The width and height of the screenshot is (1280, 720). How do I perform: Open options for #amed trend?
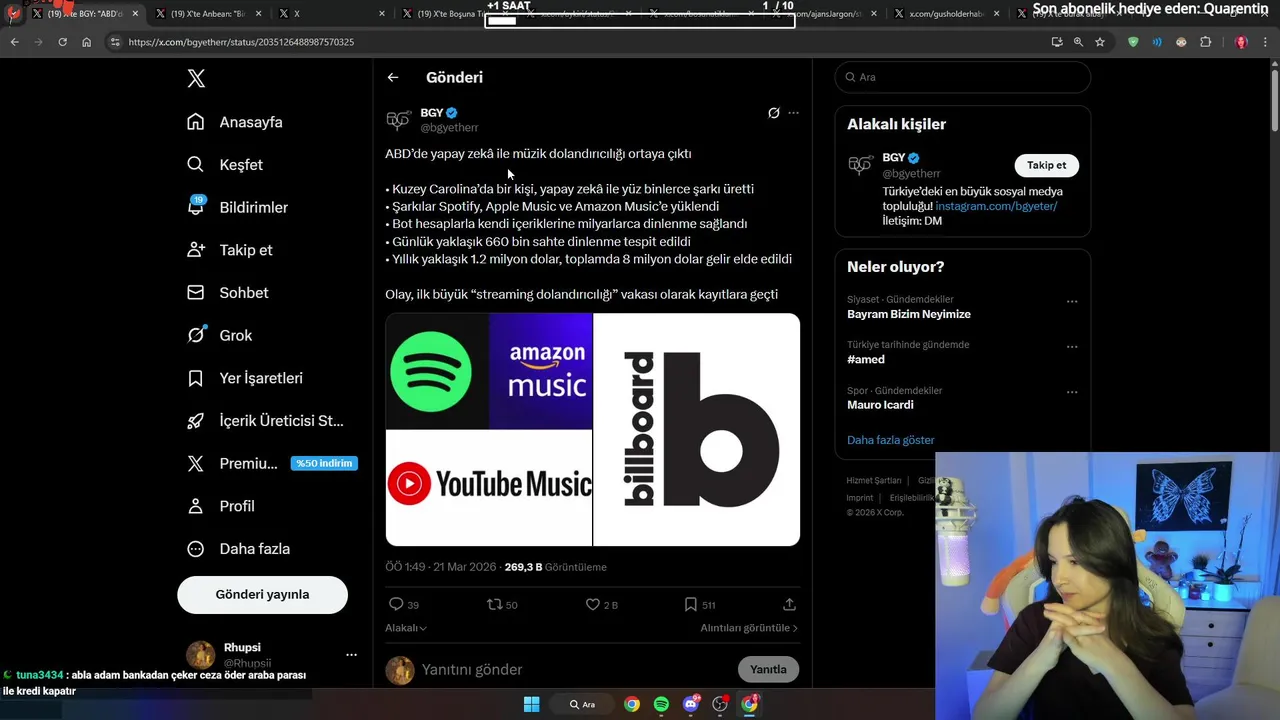tap(1072, 347)
